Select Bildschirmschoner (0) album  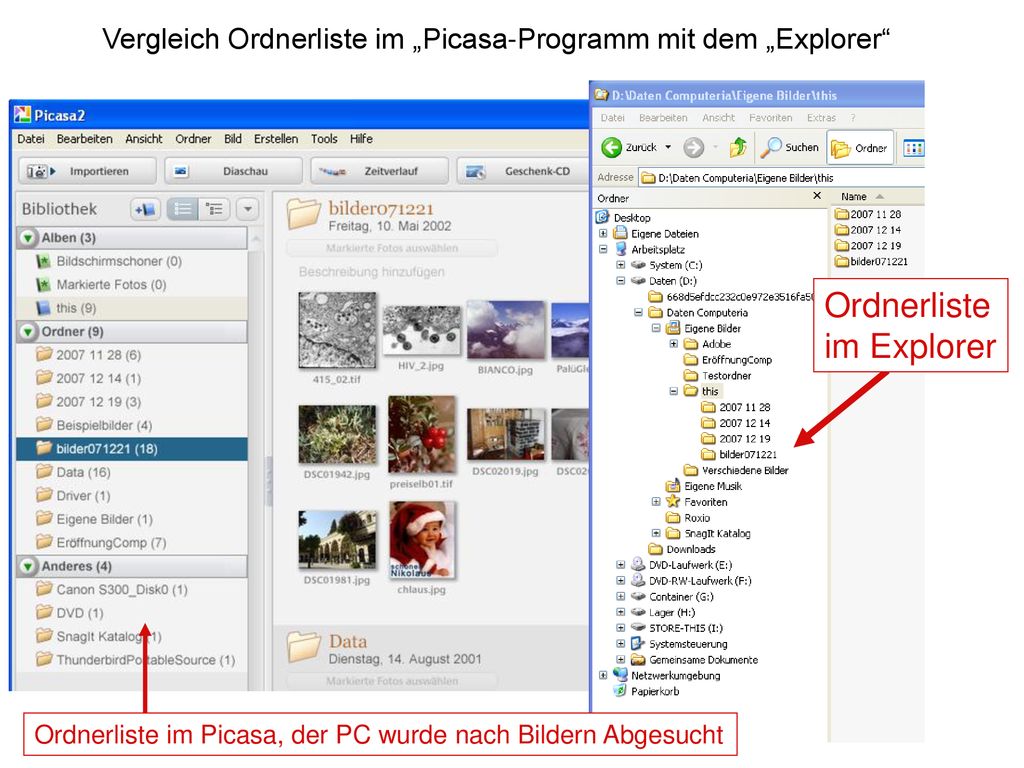coord(132,261)
